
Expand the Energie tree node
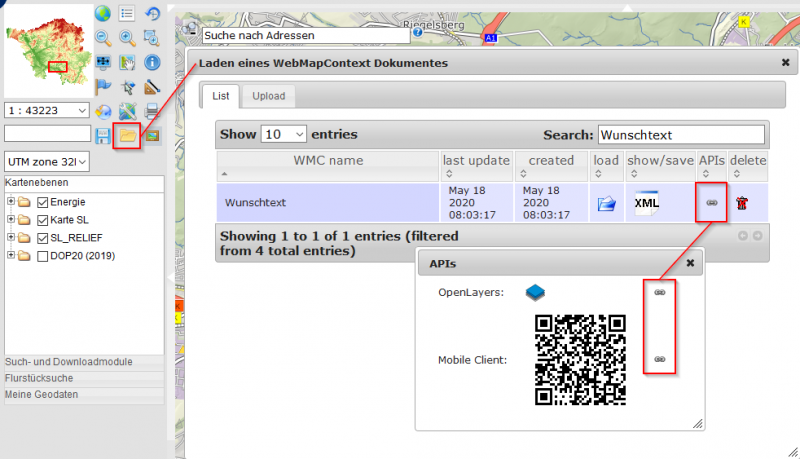[11, 201]
